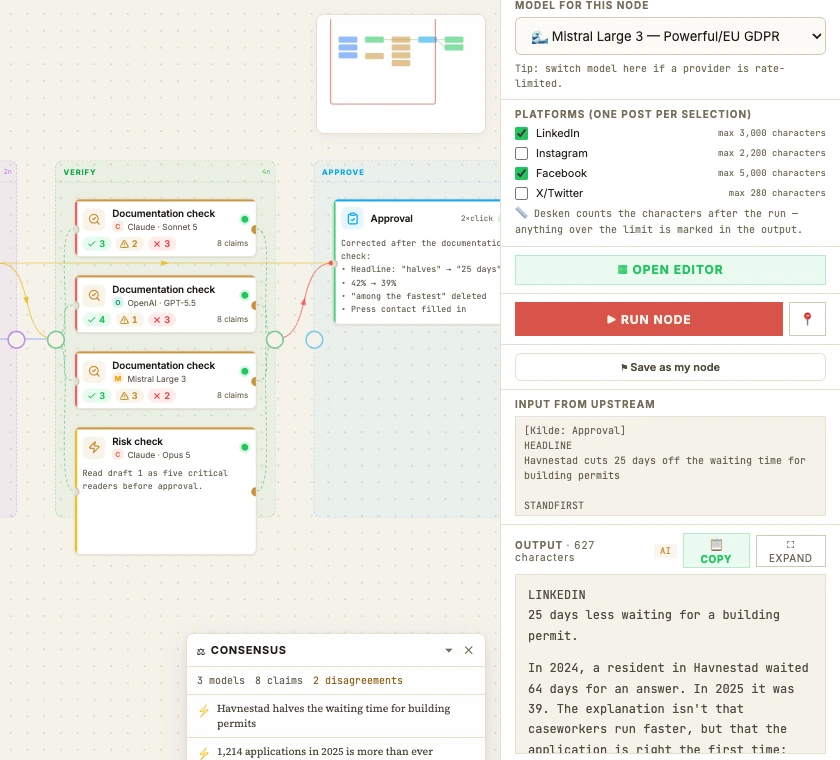Click the LinkedIn output text area

coord(670,664)
